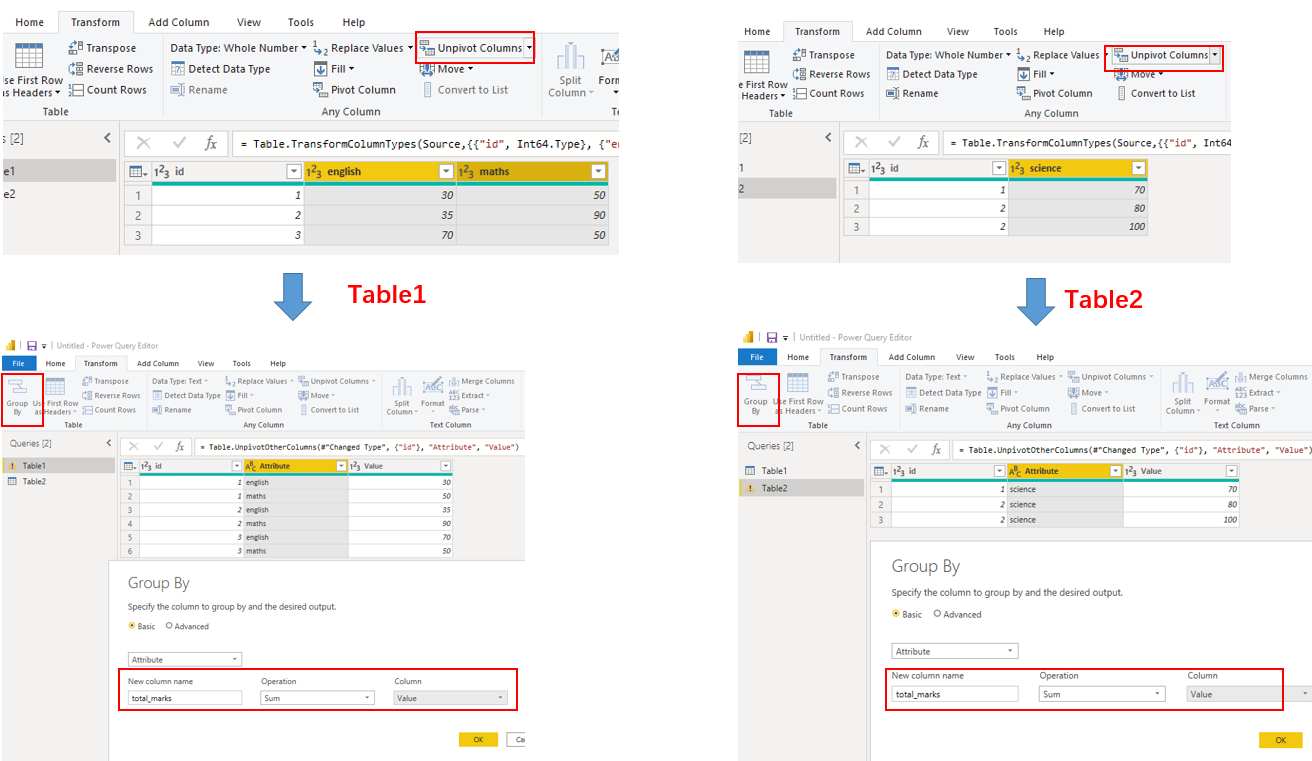1312x761 pixels.
Task: Click Reverse Rows in the english/maths editor
Action: pos(111,69)
